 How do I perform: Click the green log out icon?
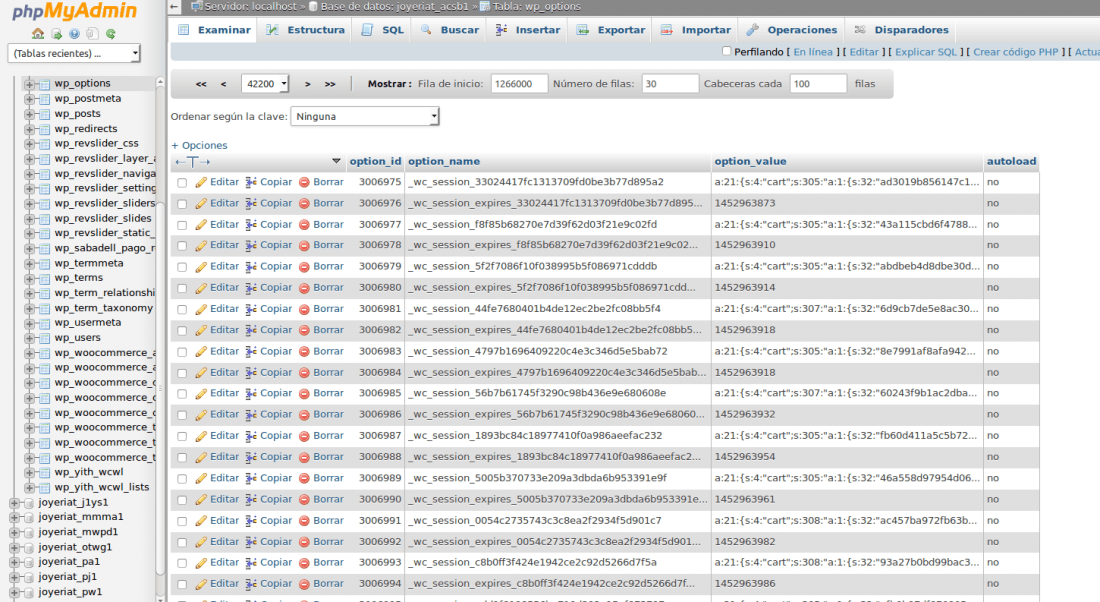pos(57,34)
